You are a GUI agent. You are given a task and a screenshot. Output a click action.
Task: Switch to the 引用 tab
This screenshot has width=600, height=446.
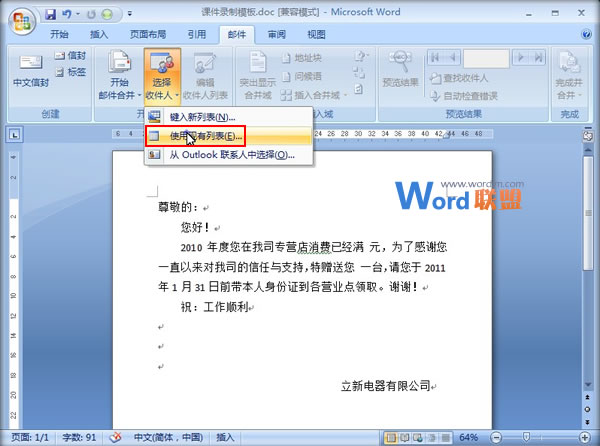click(x=197, y=34)
